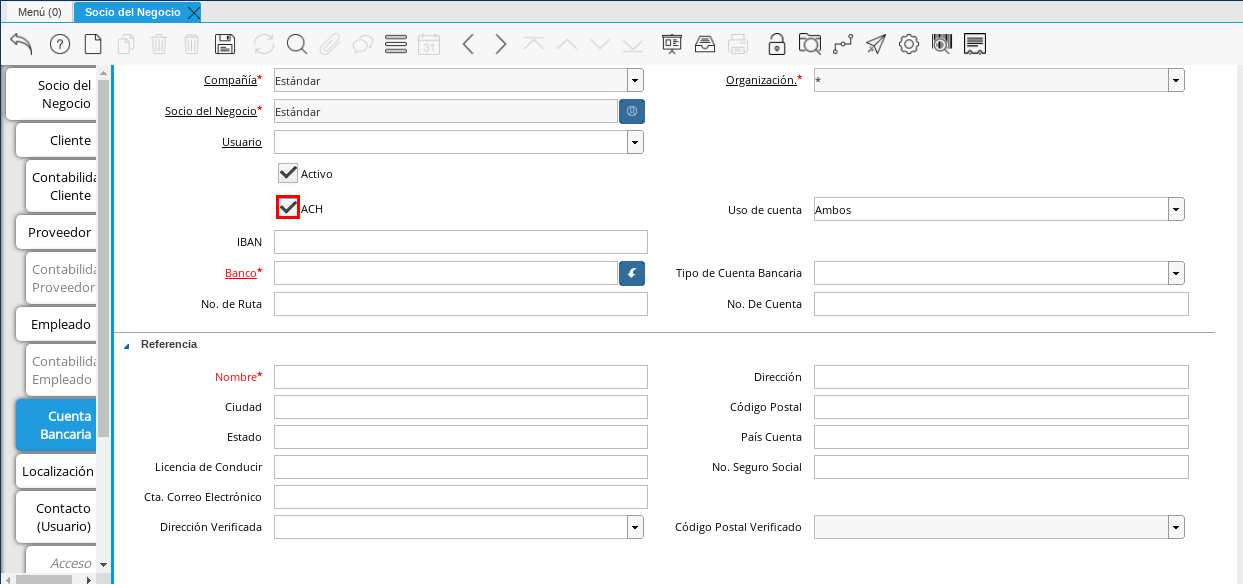The image size is (1243, 584).
Task: Click the IBAN input field
Action: (460, 242)
